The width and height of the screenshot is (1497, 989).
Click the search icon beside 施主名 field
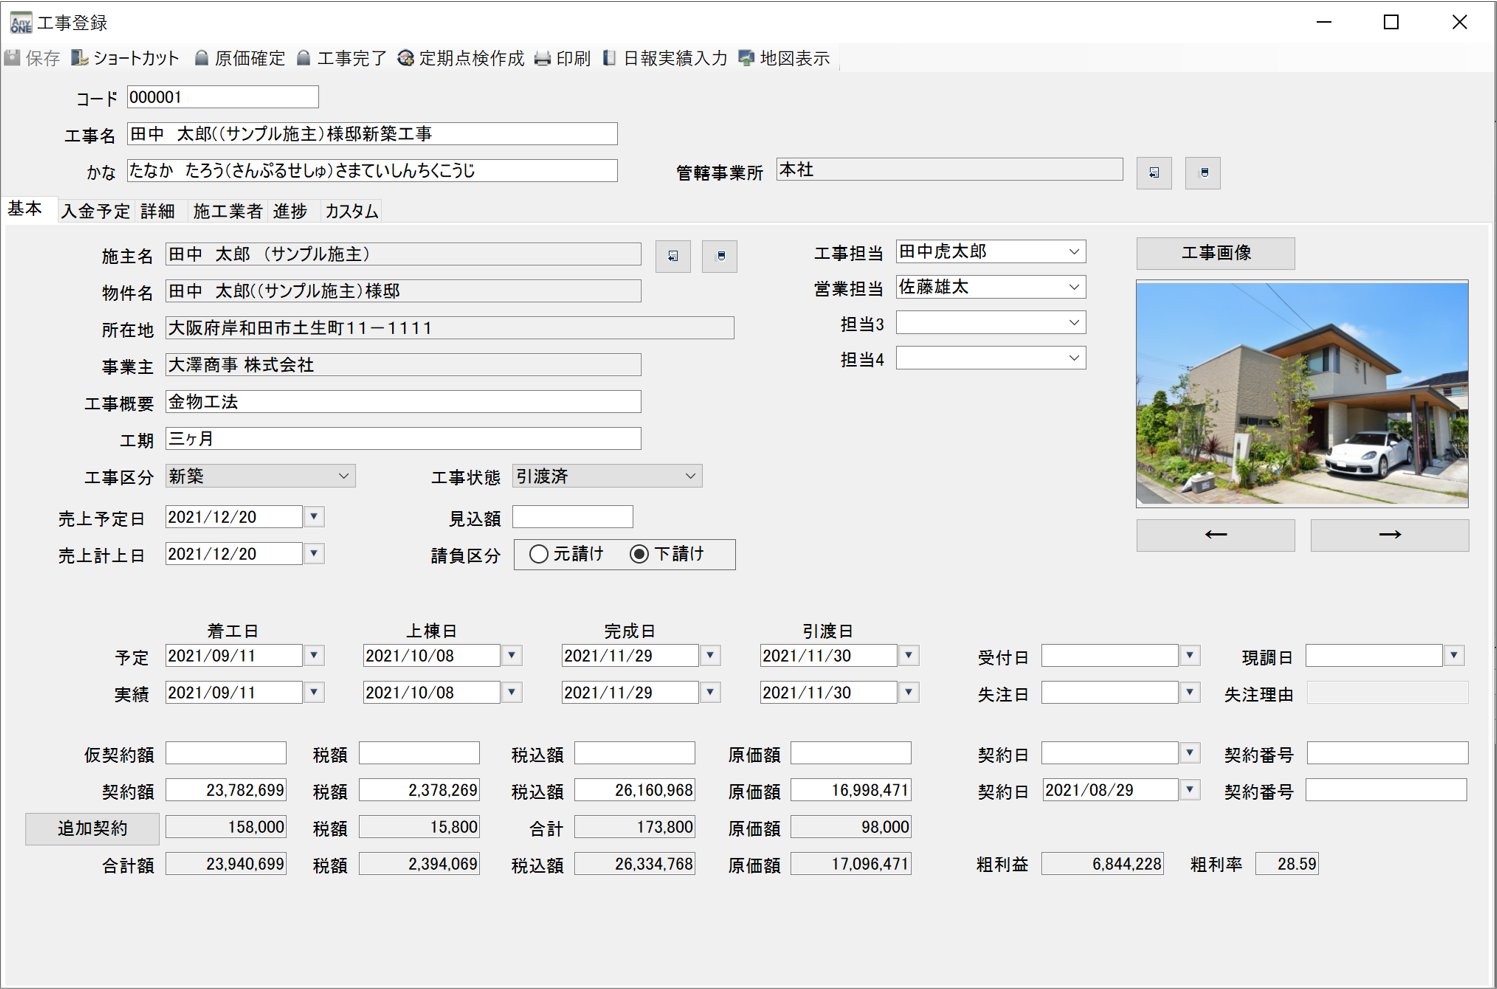click(x=672, y=256)
